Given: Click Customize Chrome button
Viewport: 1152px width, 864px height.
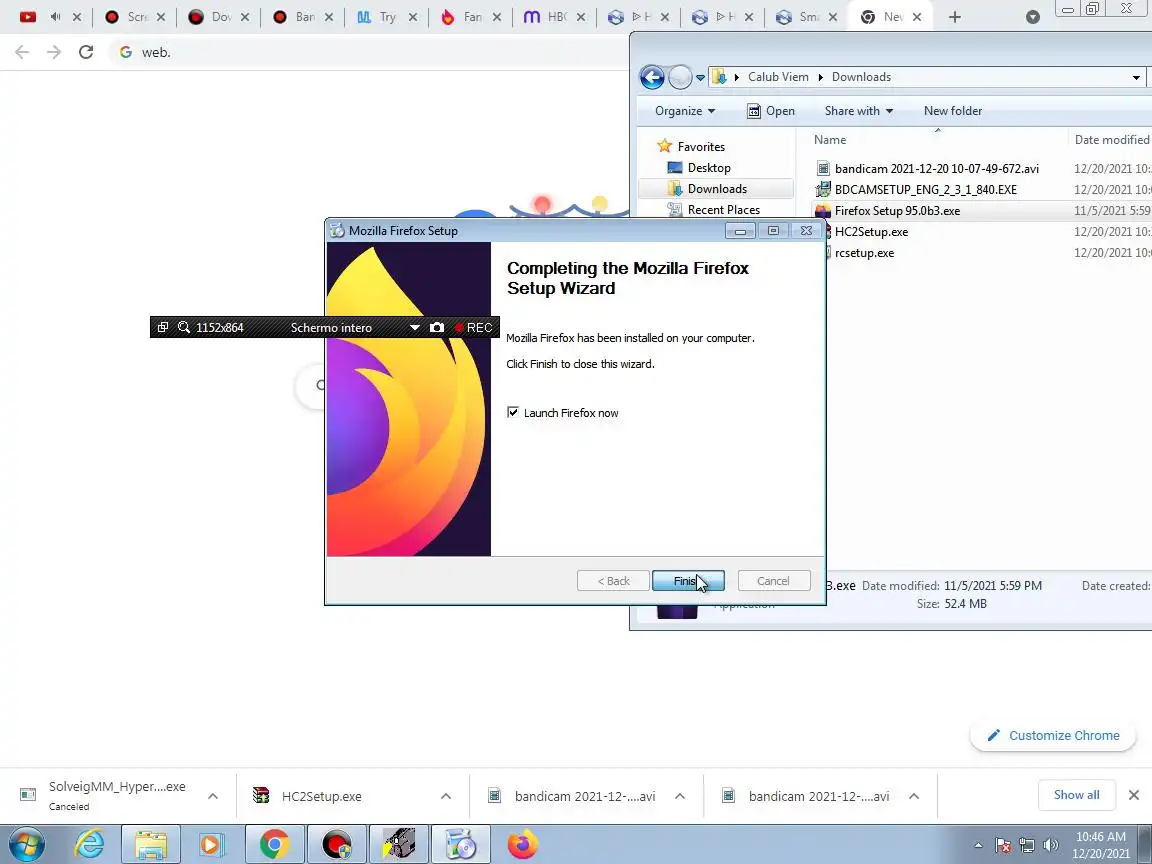Looking at the screenshot, I should (x=1053, y=735).
